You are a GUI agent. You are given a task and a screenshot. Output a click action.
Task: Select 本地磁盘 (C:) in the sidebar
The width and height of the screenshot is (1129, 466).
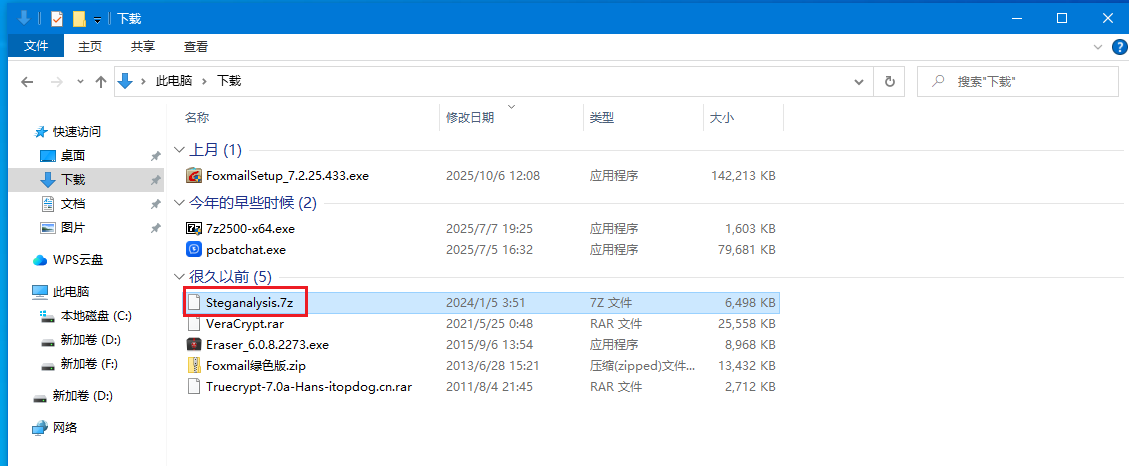pyautogui.click(x=96, y=316)
